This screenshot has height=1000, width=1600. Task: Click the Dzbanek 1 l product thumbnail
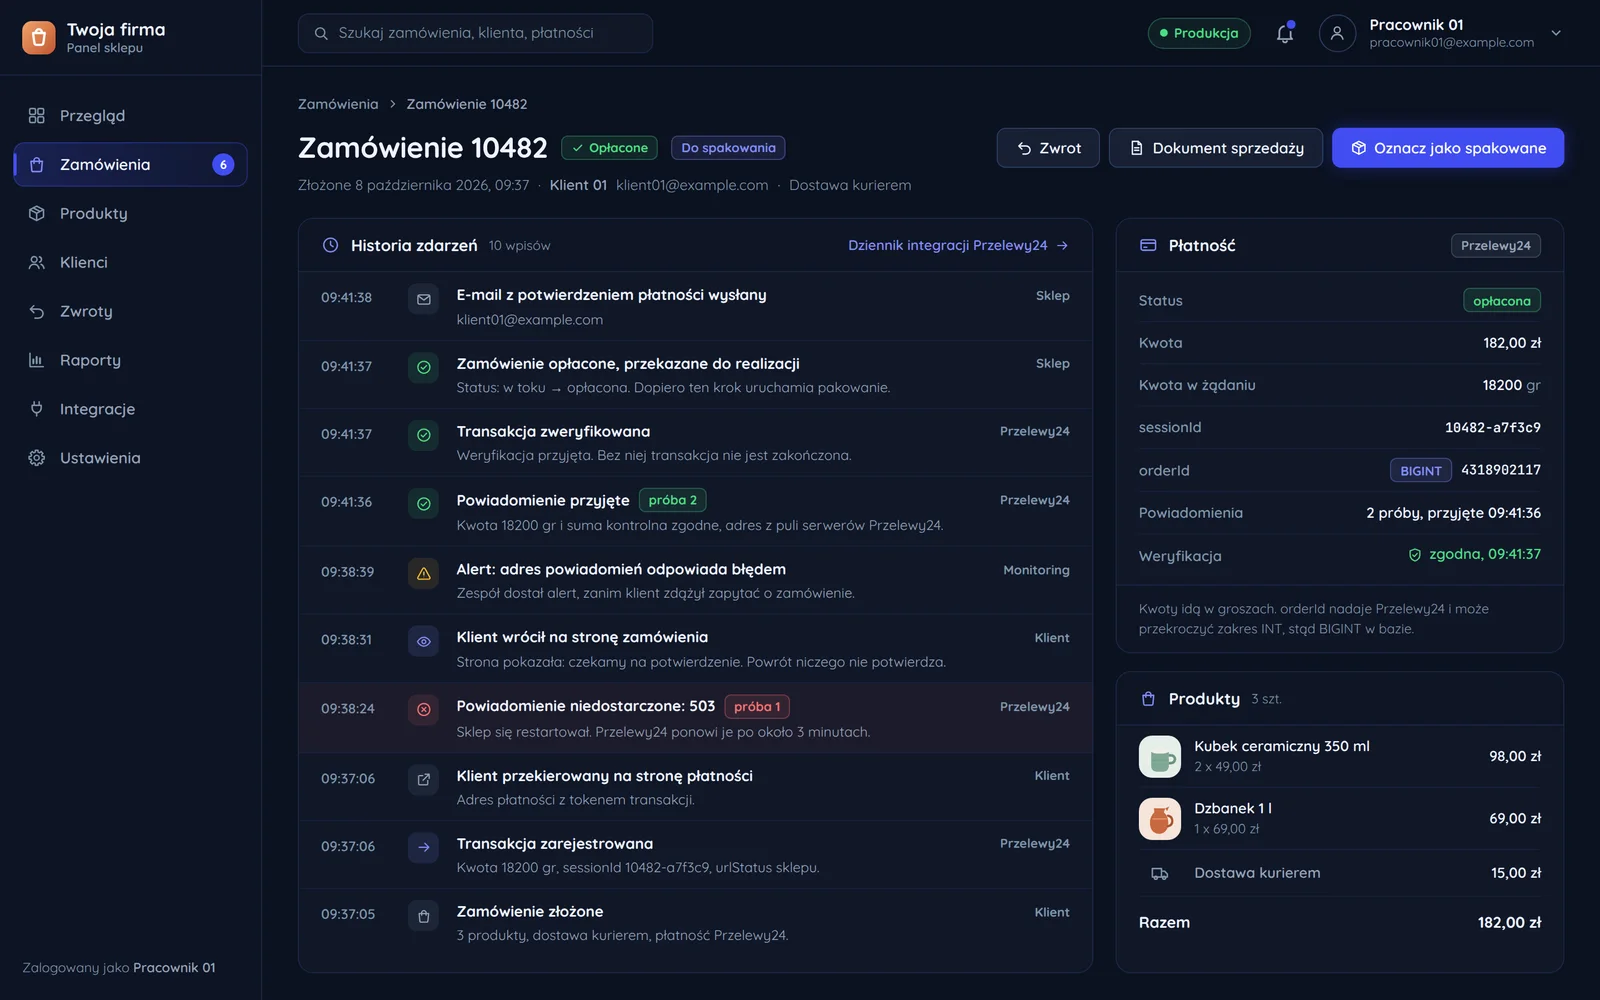(x=1160, y=819)
